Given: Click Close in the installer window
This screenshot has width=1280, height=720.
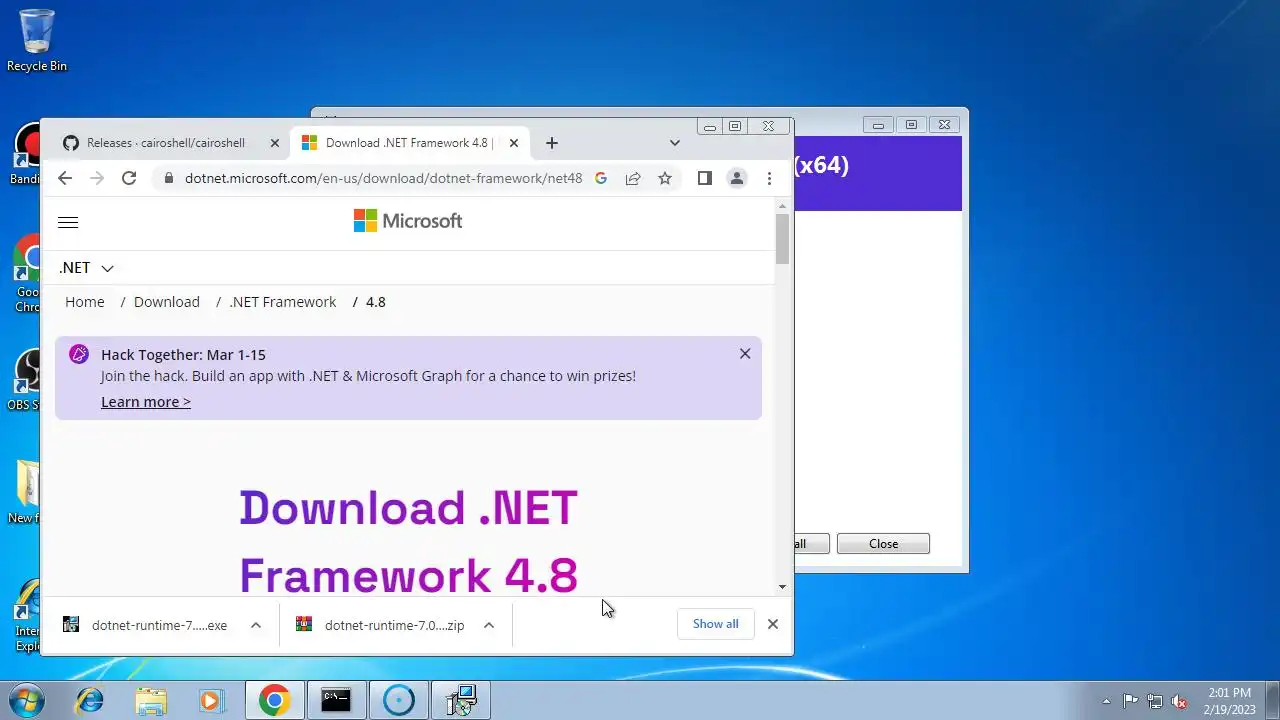Looking at the screenshot, I should click(883, 544).
